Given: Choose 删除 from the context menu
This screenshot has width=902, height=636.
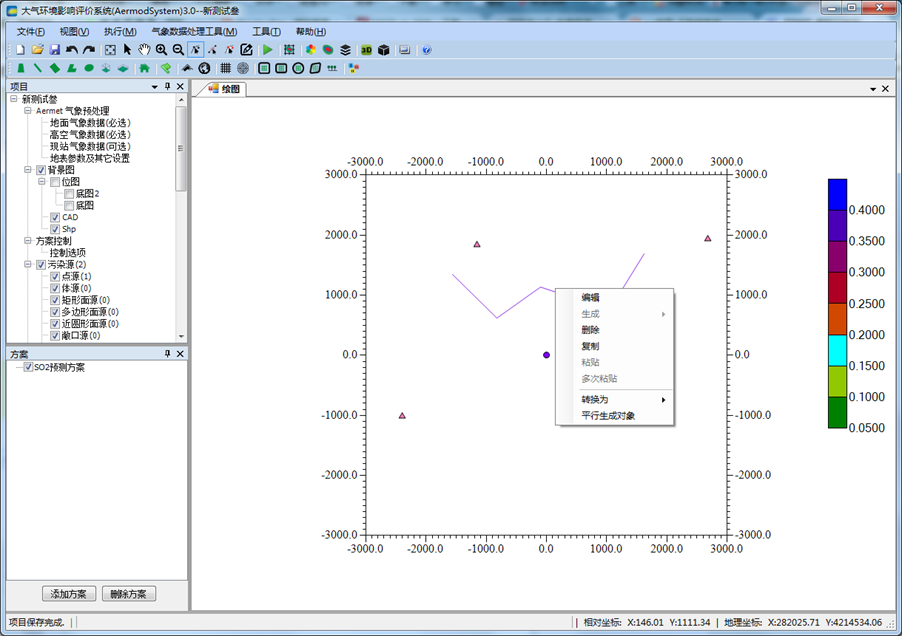Looking at the screenshot, I should [x=590, y=329].
